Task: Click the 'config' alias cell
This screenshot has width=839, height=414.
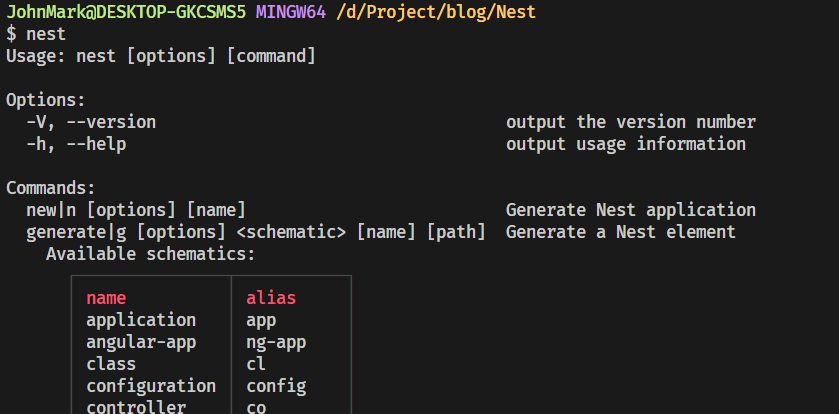Action: pos(276,386)
